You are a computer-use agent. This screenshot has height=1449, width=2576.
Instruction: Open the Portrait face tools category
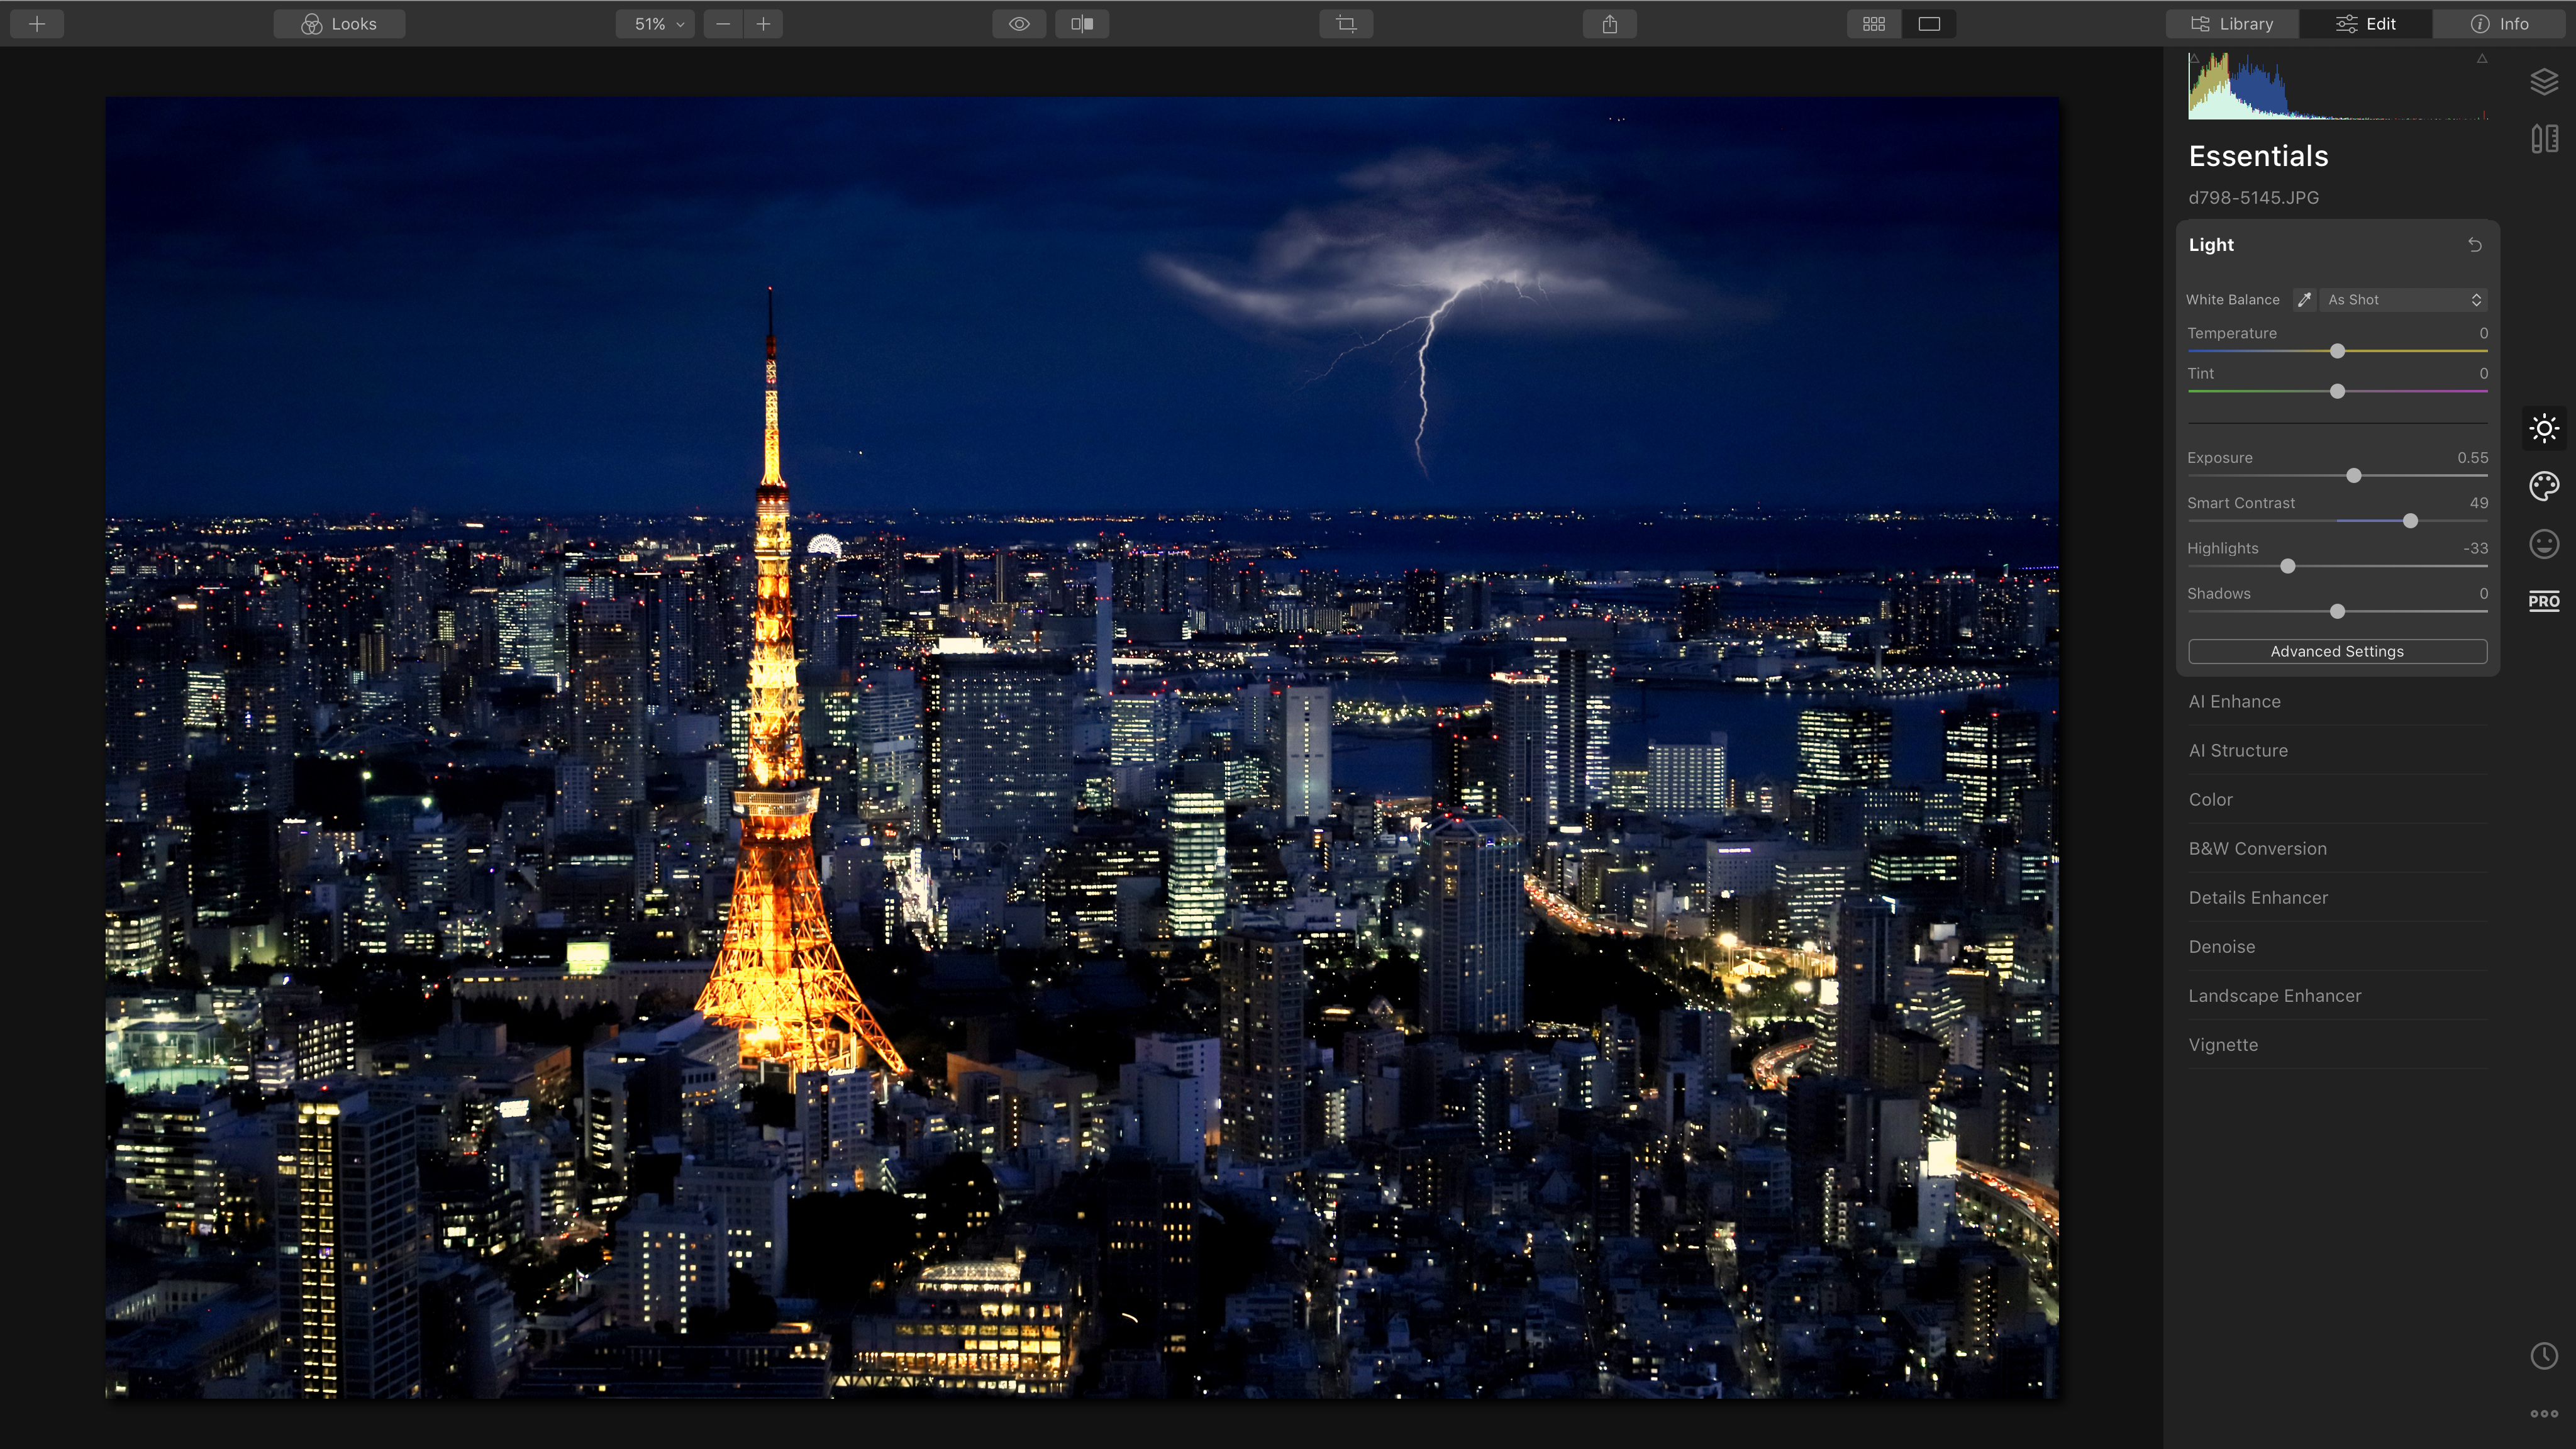(x=2544, y=544)
